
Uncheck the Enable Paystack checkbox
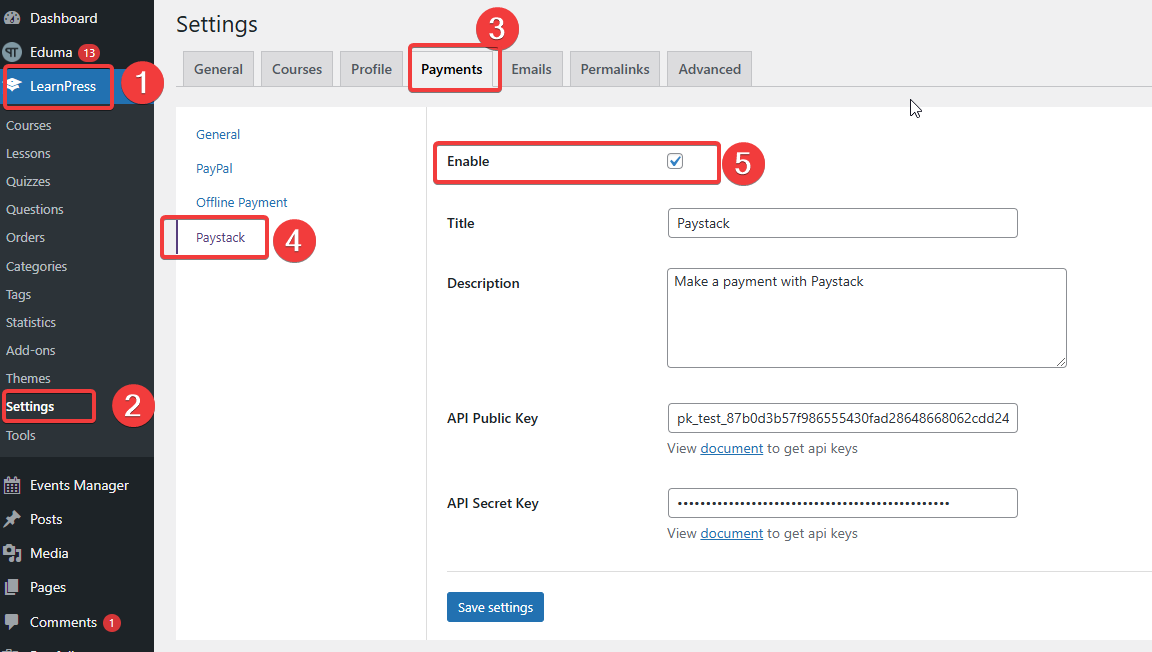point(675,161)
